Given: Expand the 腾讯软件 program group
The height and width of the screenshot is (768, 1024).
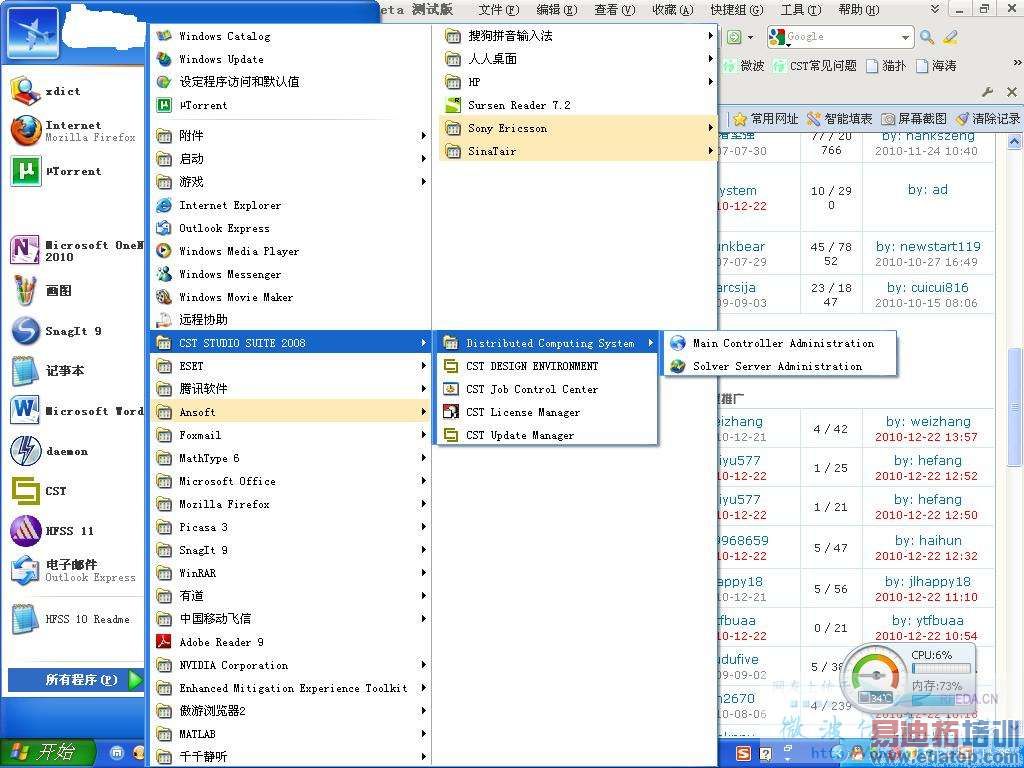Looking at the screenshot, I should click(x=290, y=389).
